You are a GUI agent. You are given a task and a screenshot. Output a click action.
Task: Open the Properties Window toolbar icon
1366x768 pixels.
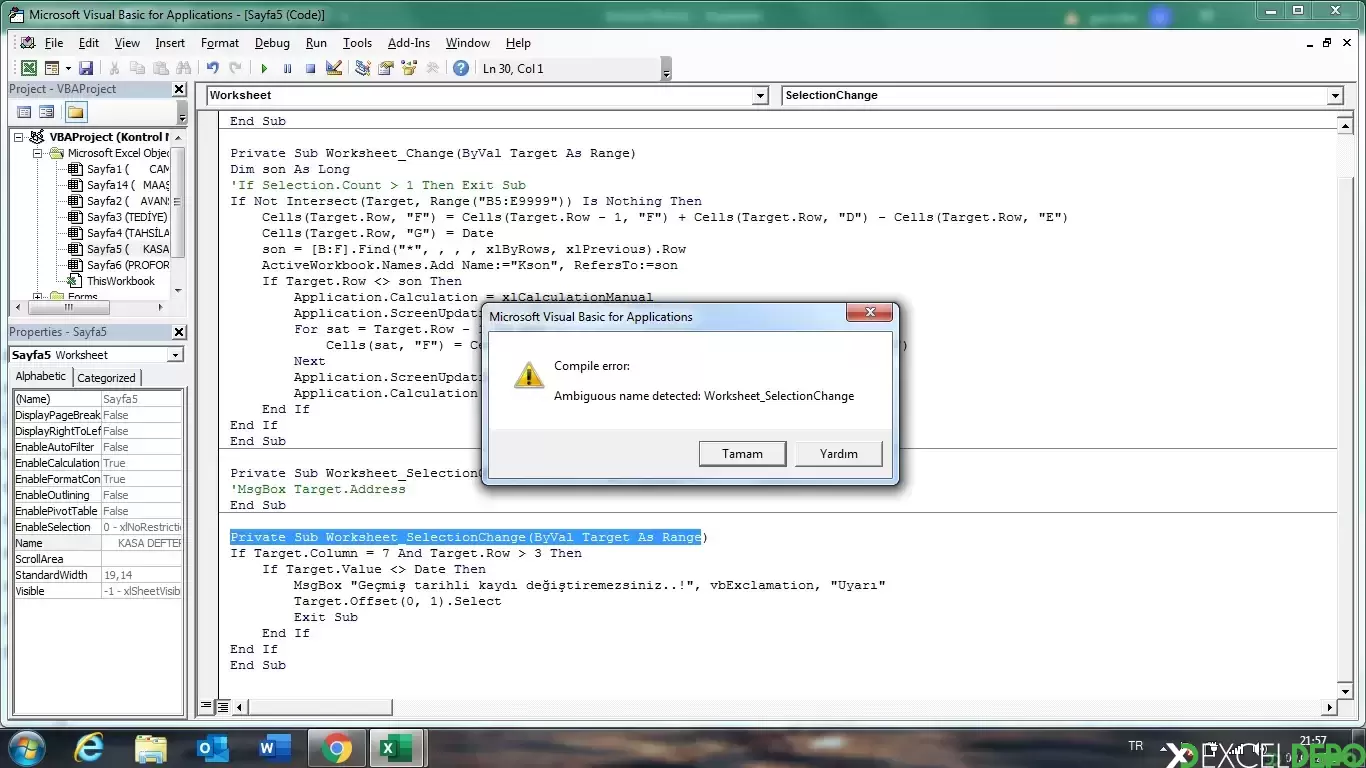pos(386,68)
